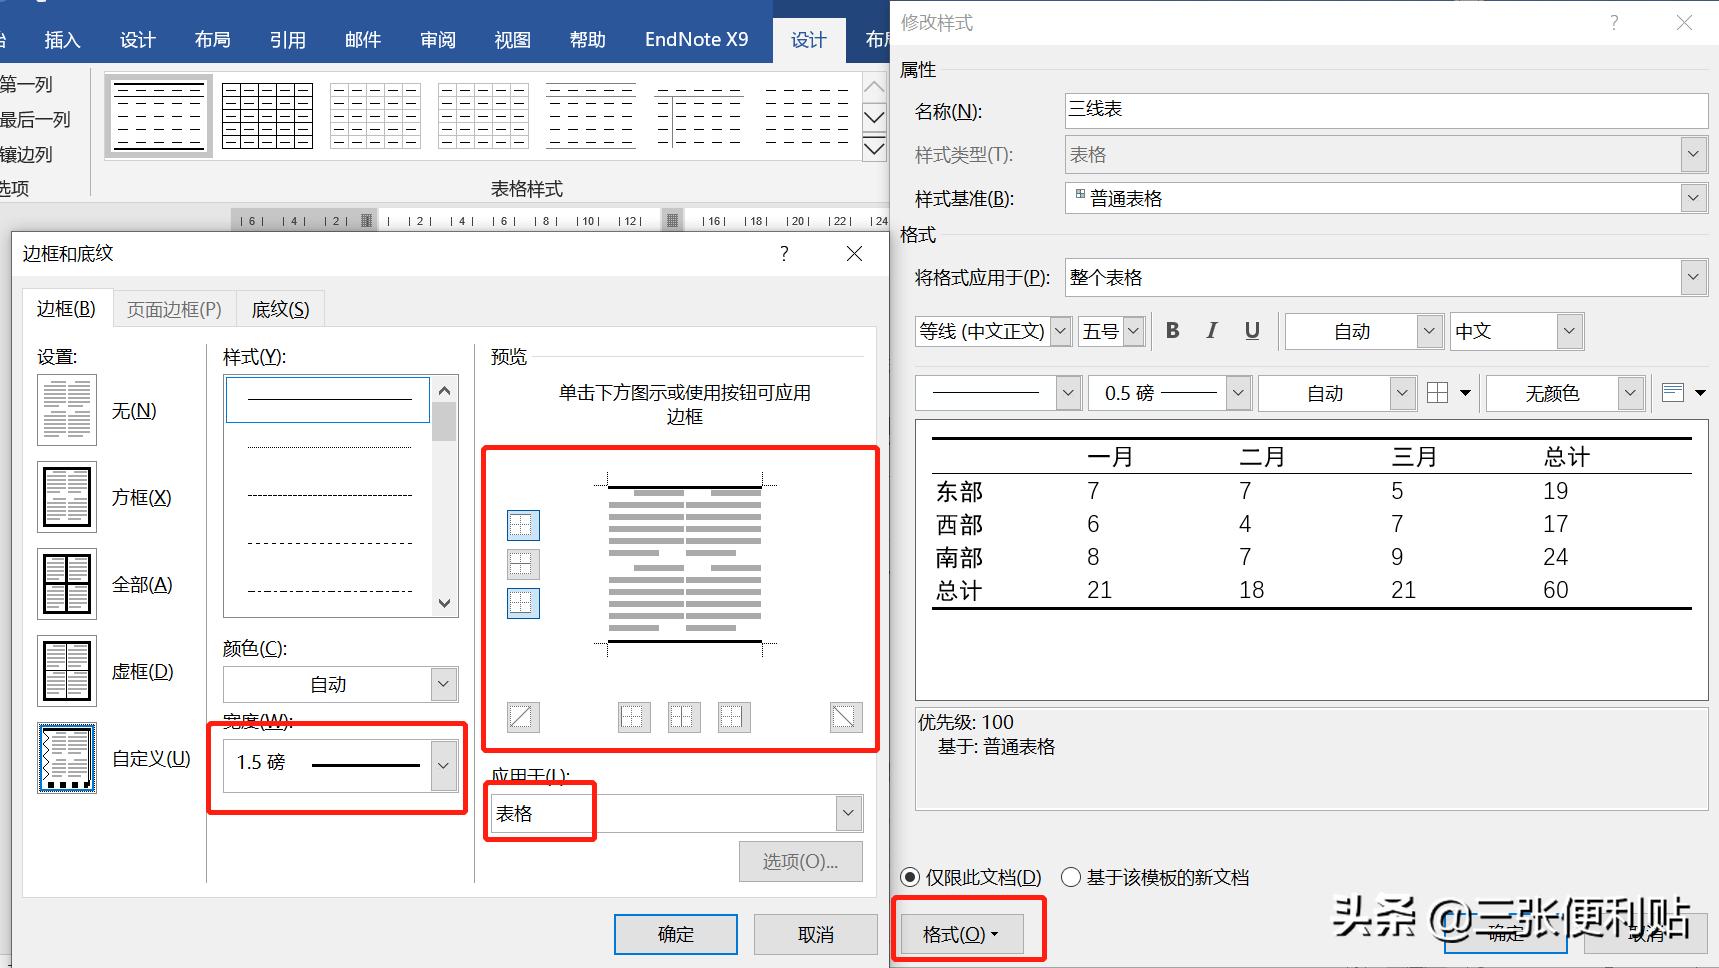
Task: Open the 应用于 dropdown showing 表格
Action: pyautogui.click(x=847, y=813)
